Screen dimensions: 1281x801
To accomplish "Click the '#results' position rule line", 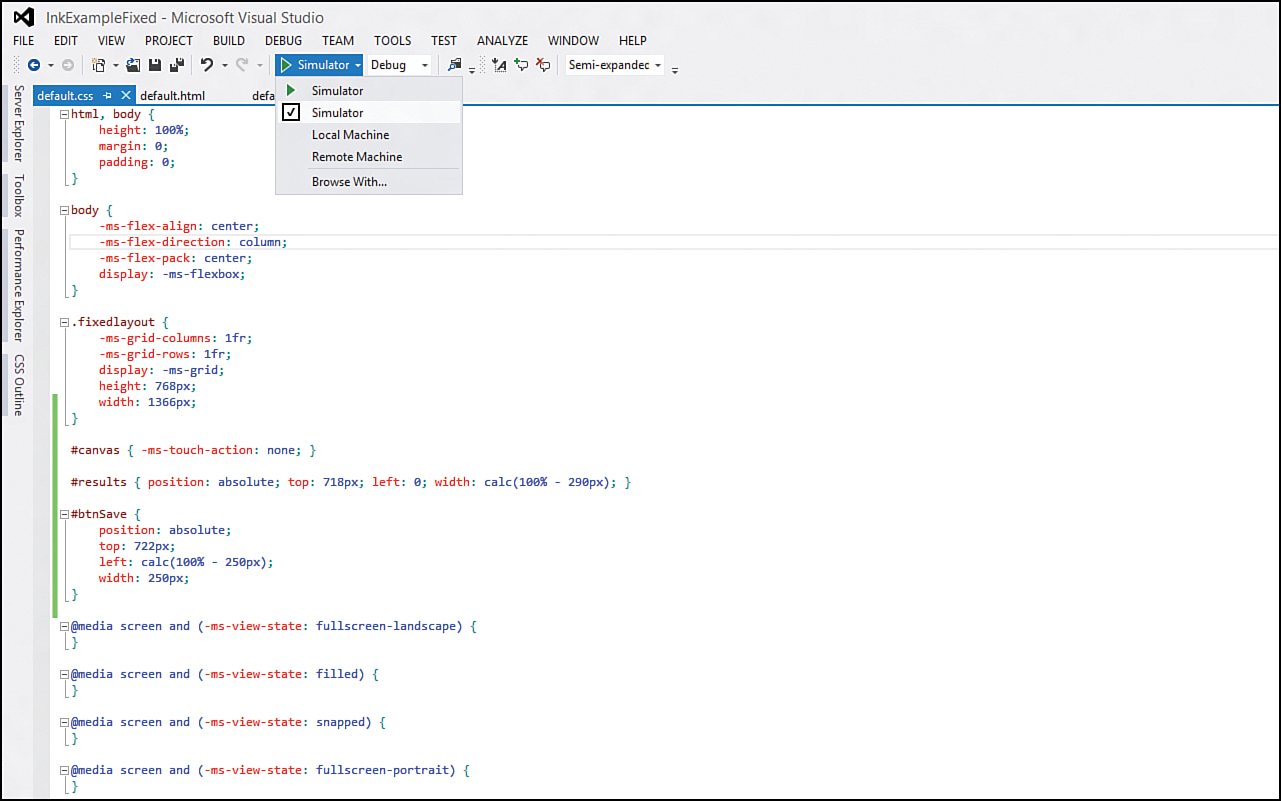I will pyautogui.click(x=351, y=482).
